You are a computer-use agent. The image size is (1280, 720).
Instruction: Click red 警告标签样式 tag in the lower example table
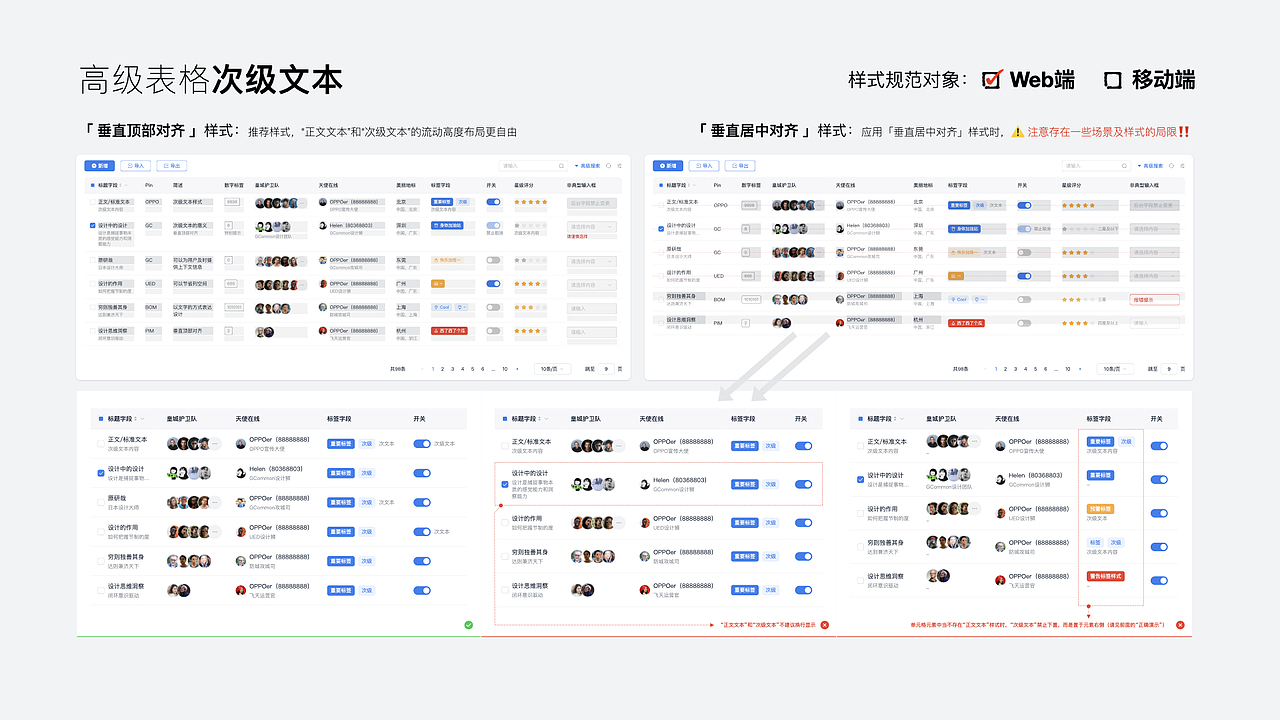(x=1106, y=576)
